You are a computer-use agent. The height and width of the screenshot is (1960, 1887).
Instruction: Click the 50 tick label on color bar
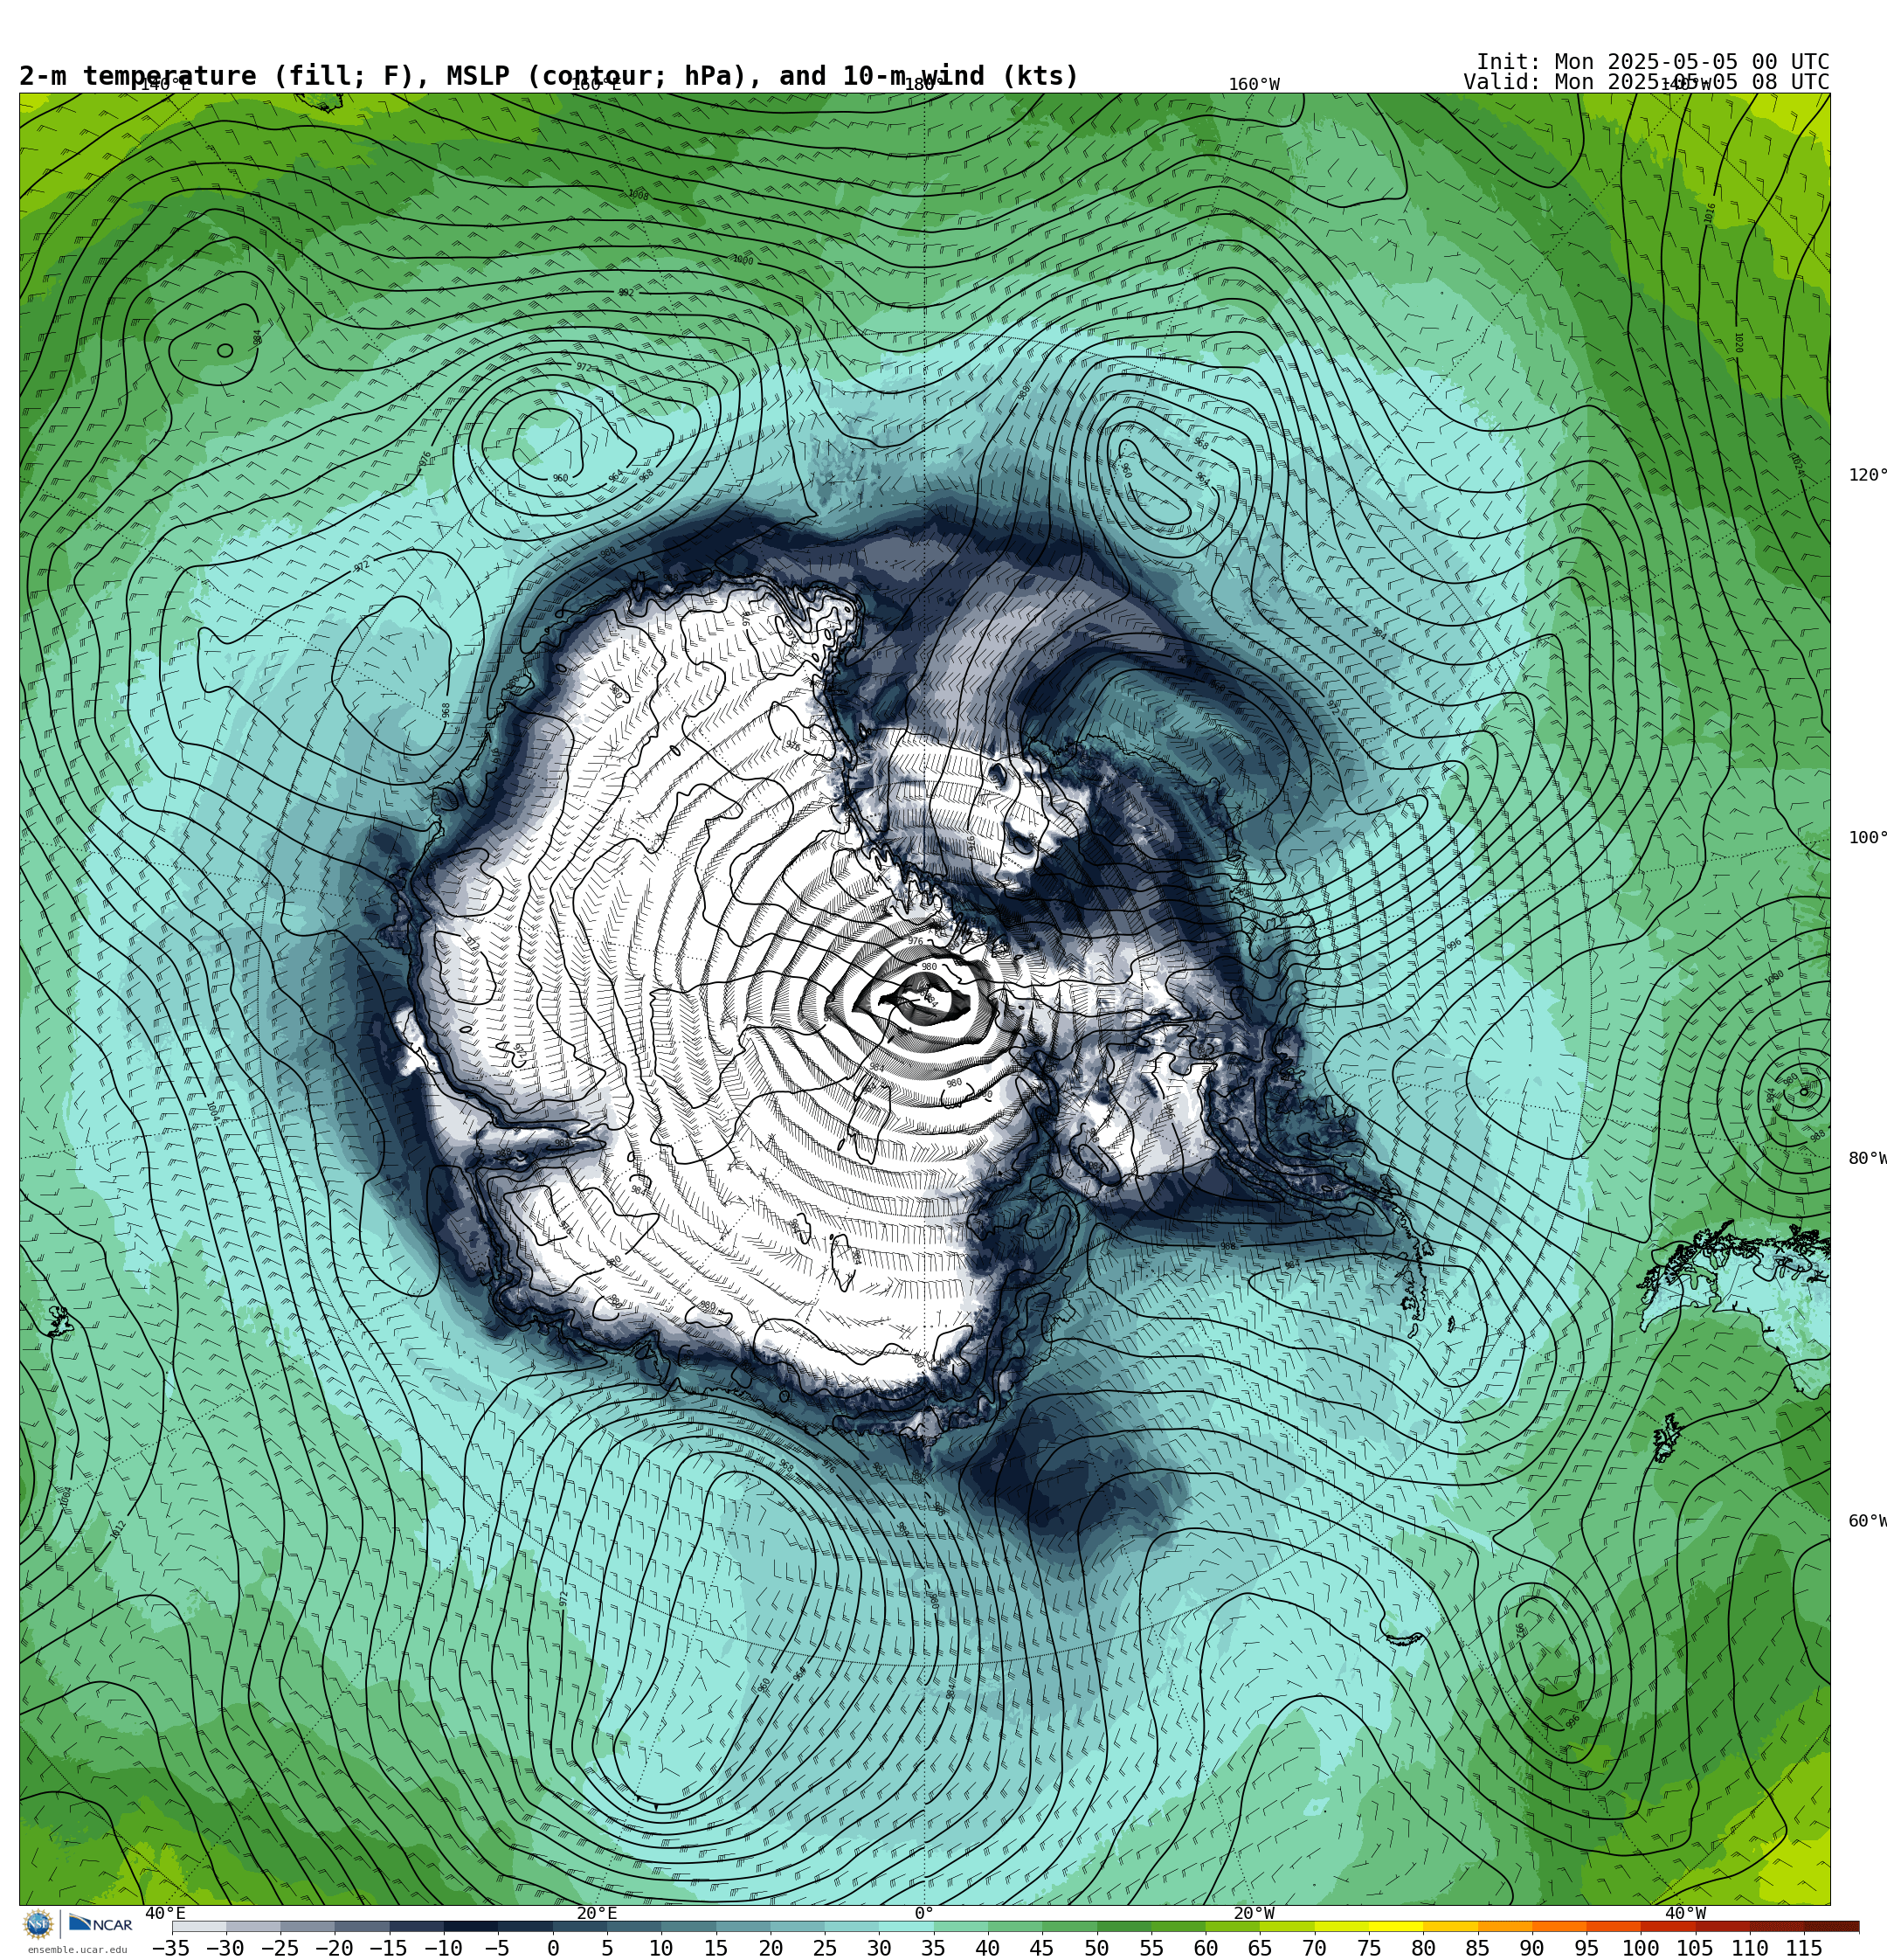click(x=1097, y=1949)
